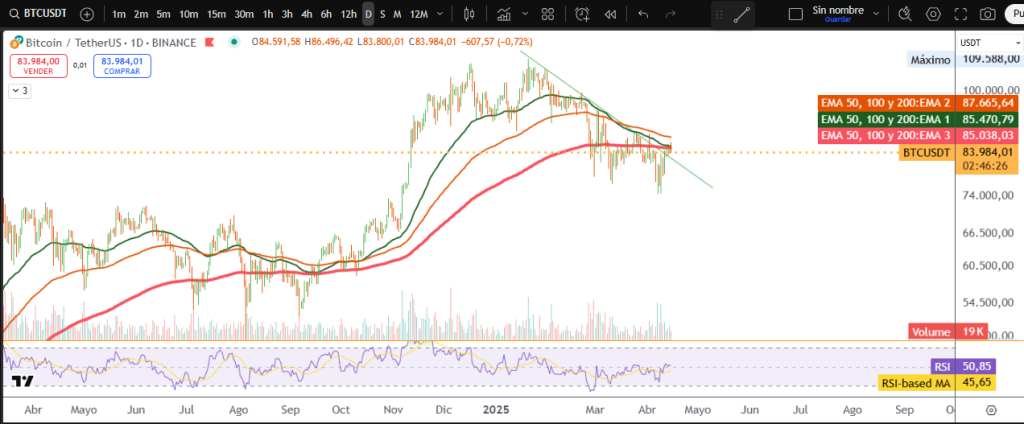Click the RSI-based MA 45,65 label
Screen dimensions: 1024x424
[937, 383]
